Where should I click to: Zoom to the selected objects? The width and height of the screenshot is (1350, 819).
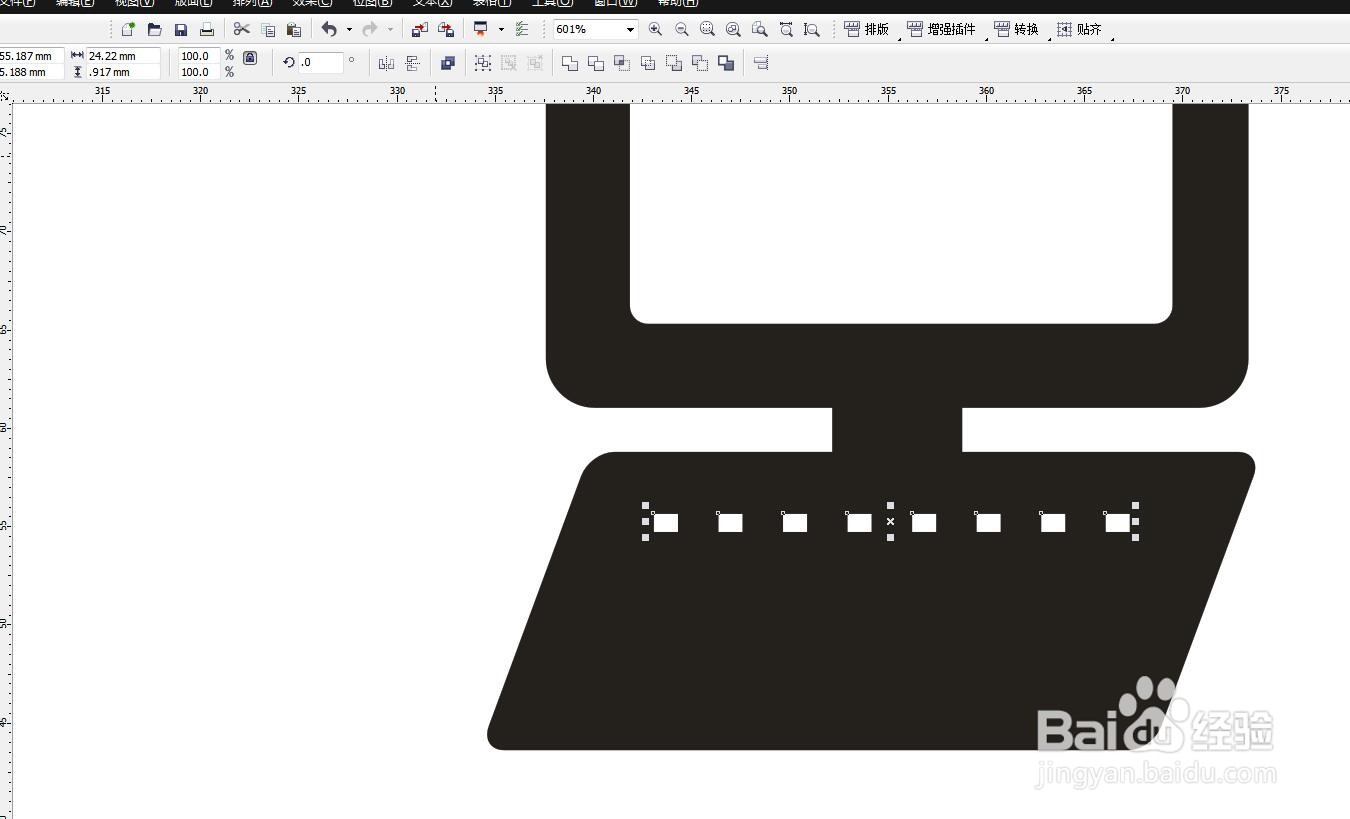click(x=708, y=30)
